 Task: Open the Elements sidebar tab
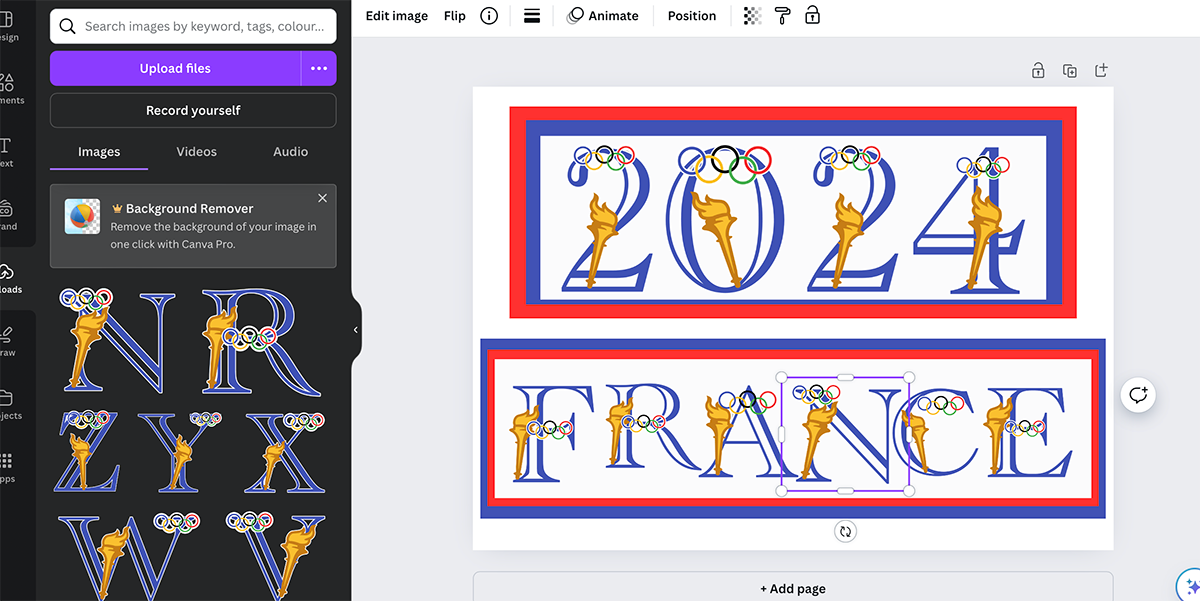(x=10, y=89)
